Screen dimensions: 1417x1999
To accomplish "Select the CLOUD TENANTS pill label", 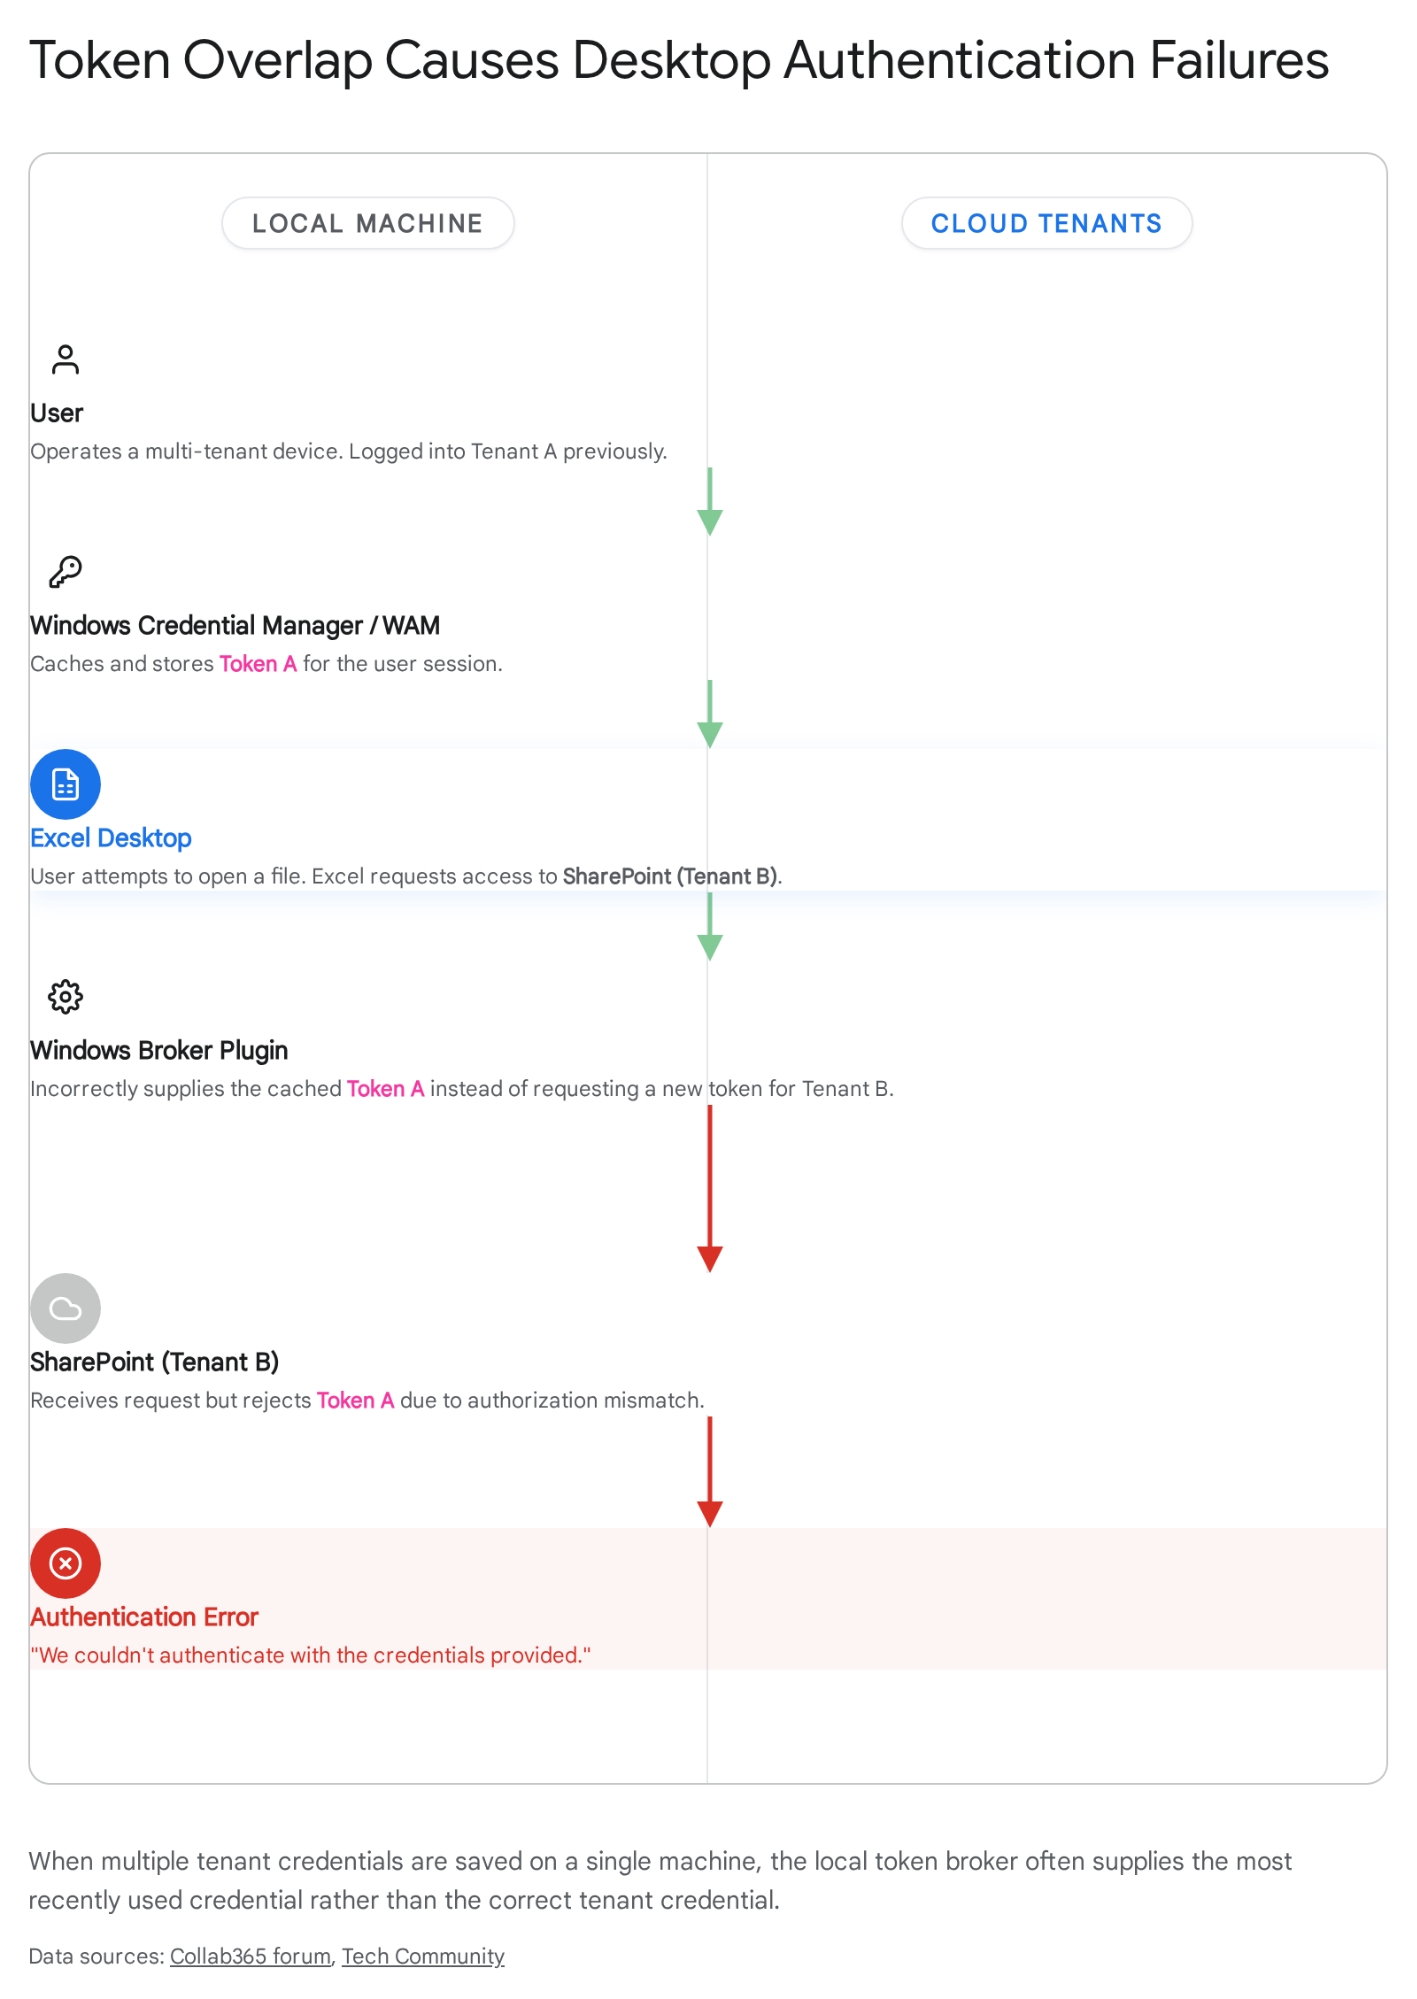I will coord(1046,223).
